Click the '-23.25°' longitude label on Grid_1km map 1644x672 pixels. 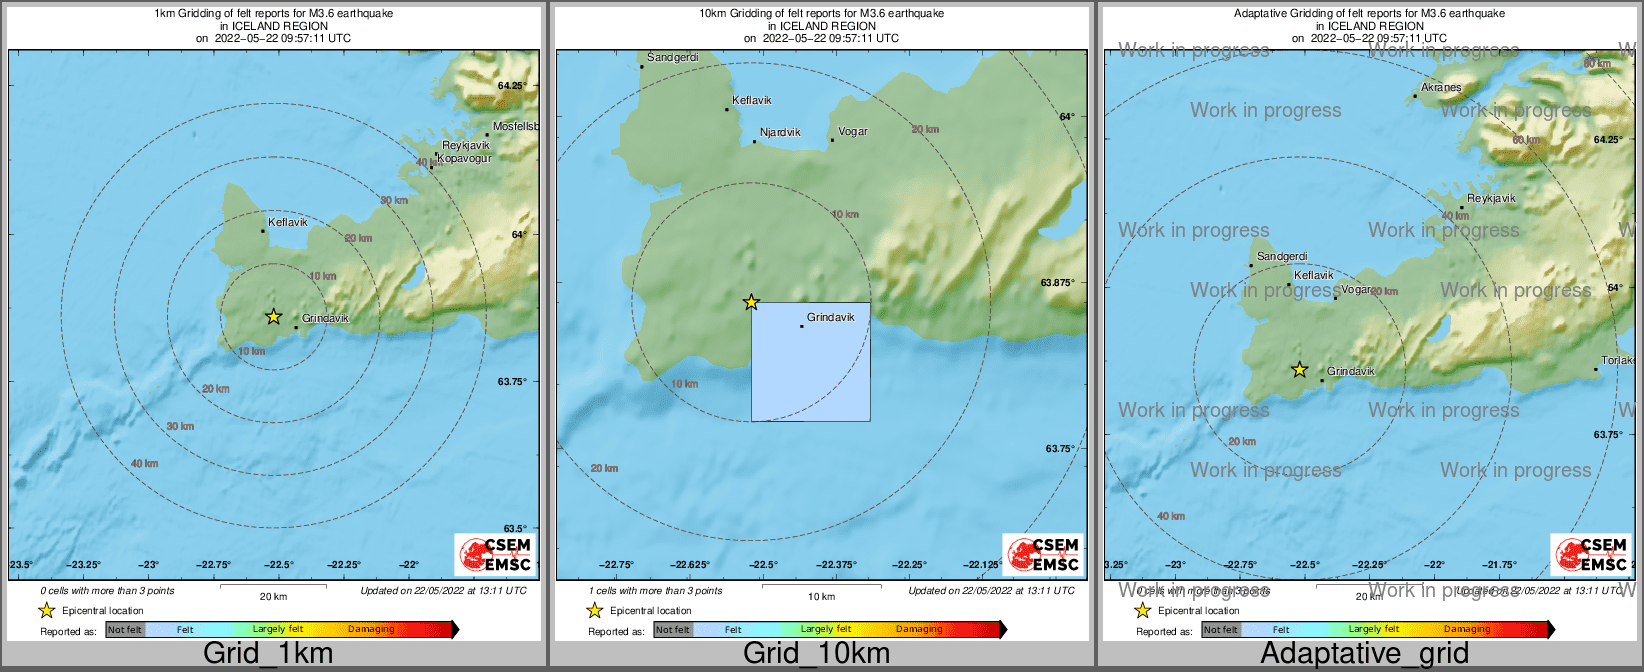tap(83, 565)
